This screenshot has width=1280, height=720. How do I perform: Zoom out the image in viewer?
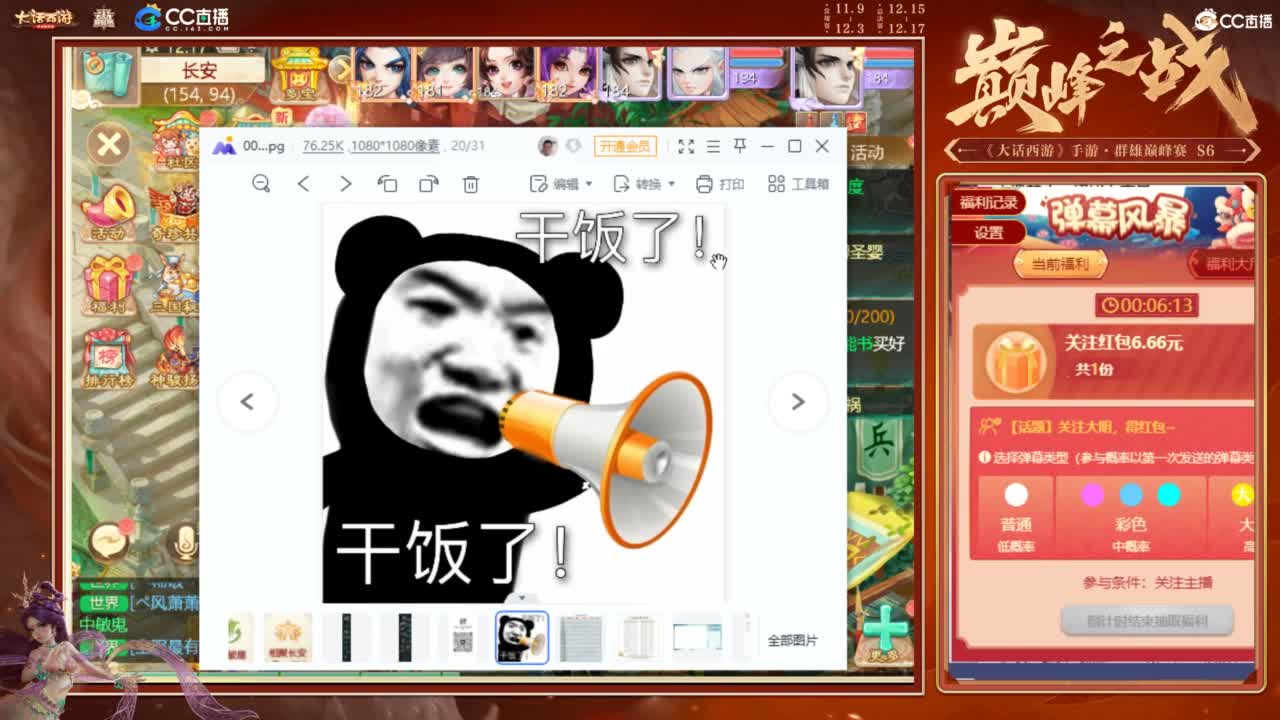coord(261,184)
